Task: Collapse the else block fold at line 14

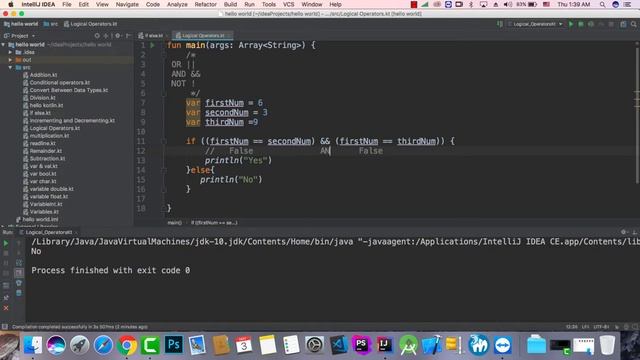Action: click(164, 170)
